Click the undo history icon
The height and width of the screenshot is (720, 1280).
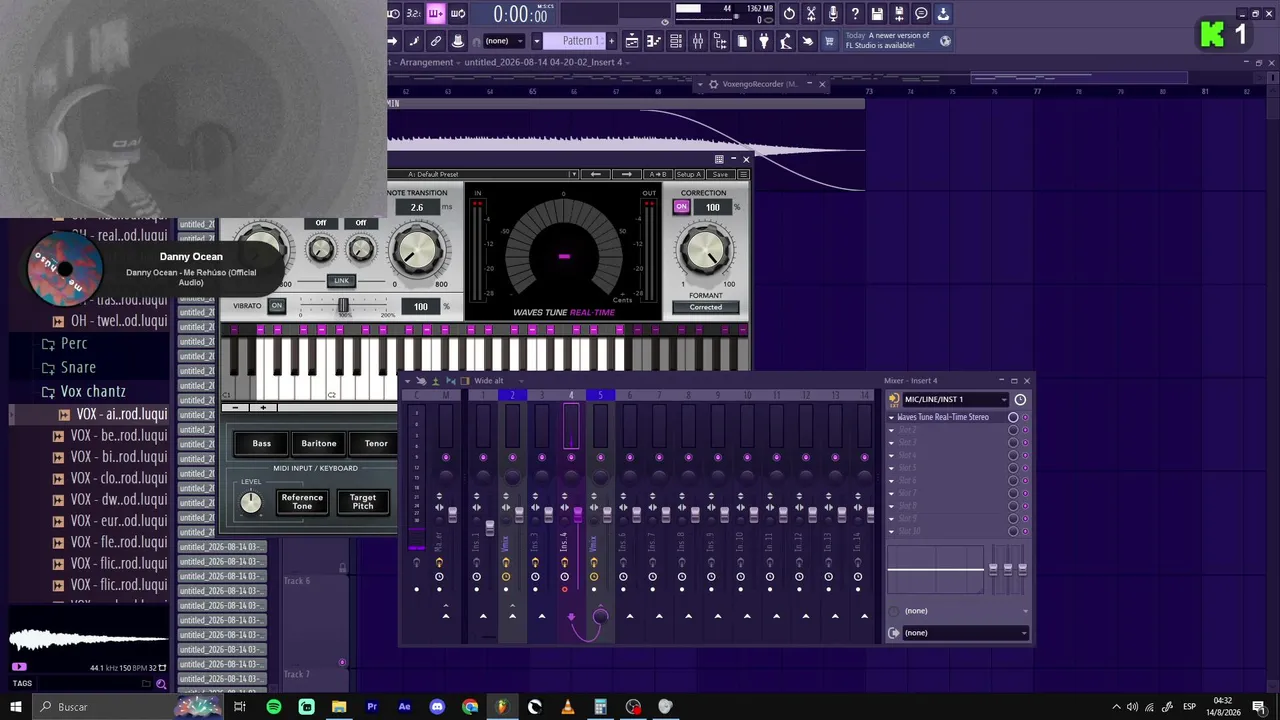tap(789, 13)
